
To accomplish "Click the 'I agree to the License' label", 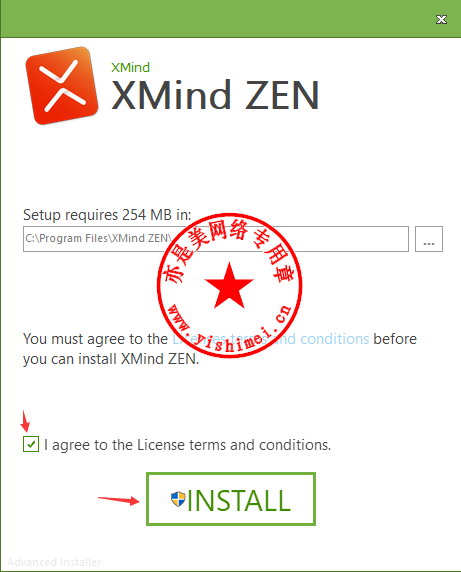I will pos(187,445).
